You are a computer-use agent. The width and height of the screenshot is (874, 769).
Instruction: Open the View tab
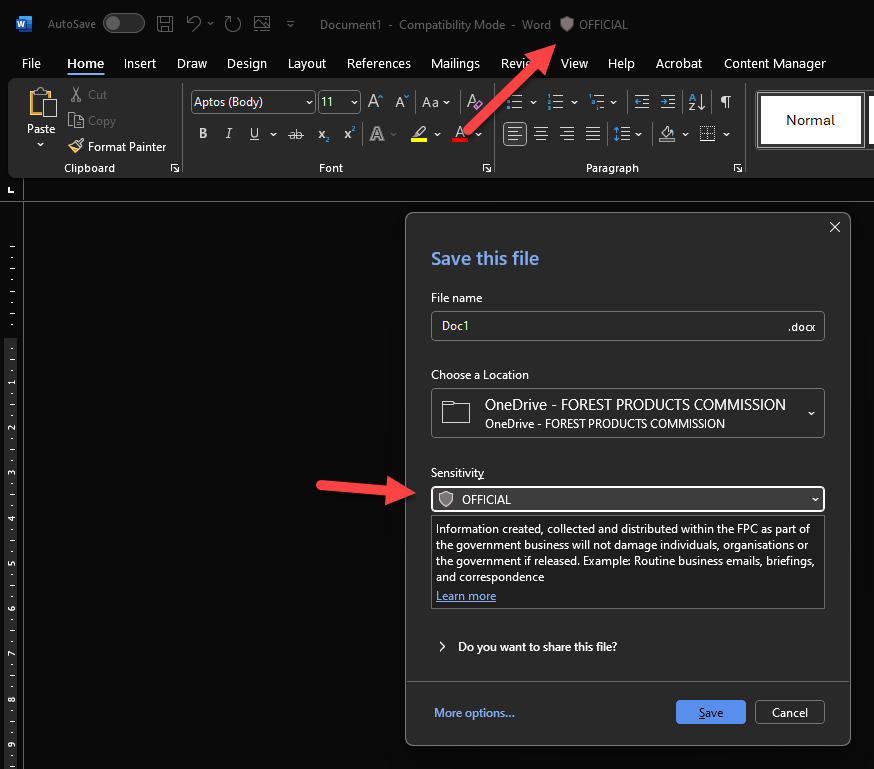574,64
